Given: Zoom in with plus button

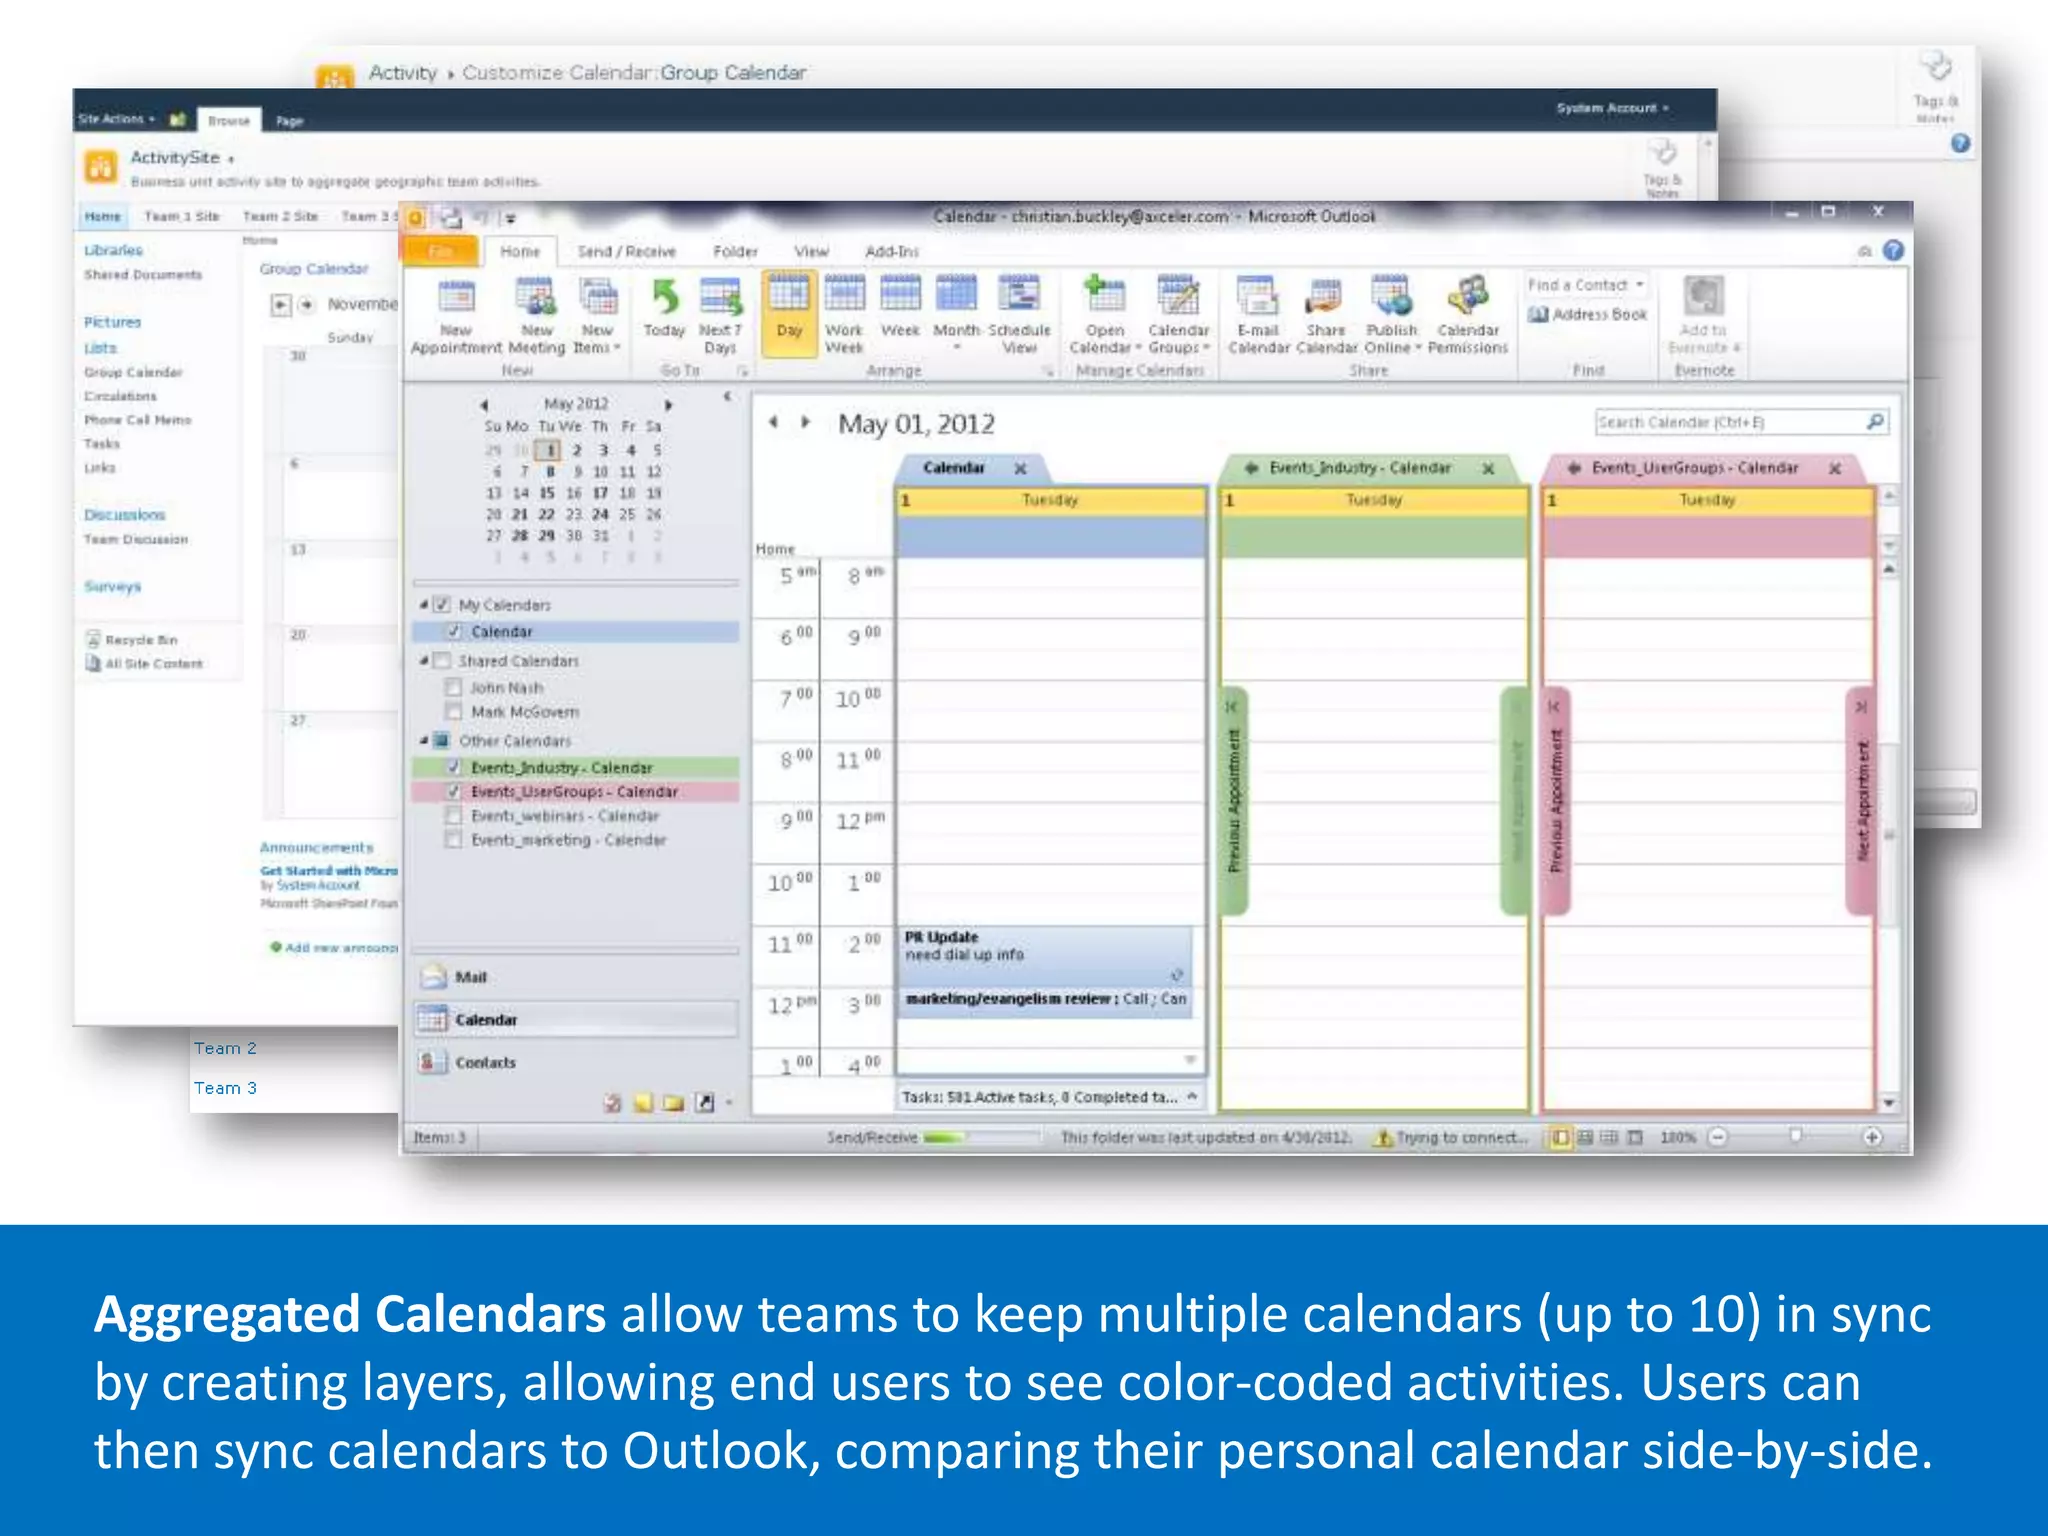Looking at the screenshot, I should click(x=1872, y=1137).
